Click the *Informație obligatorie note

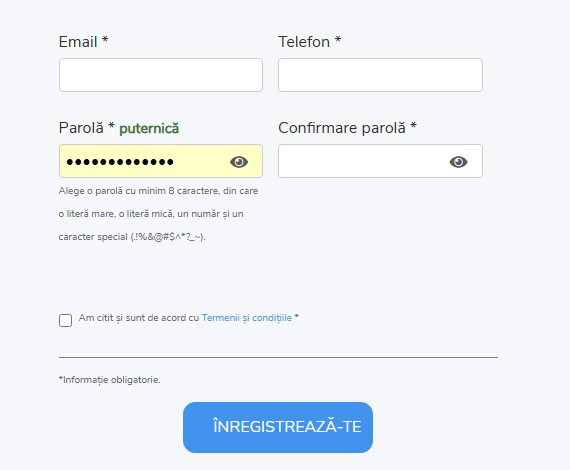pos(109,380)
